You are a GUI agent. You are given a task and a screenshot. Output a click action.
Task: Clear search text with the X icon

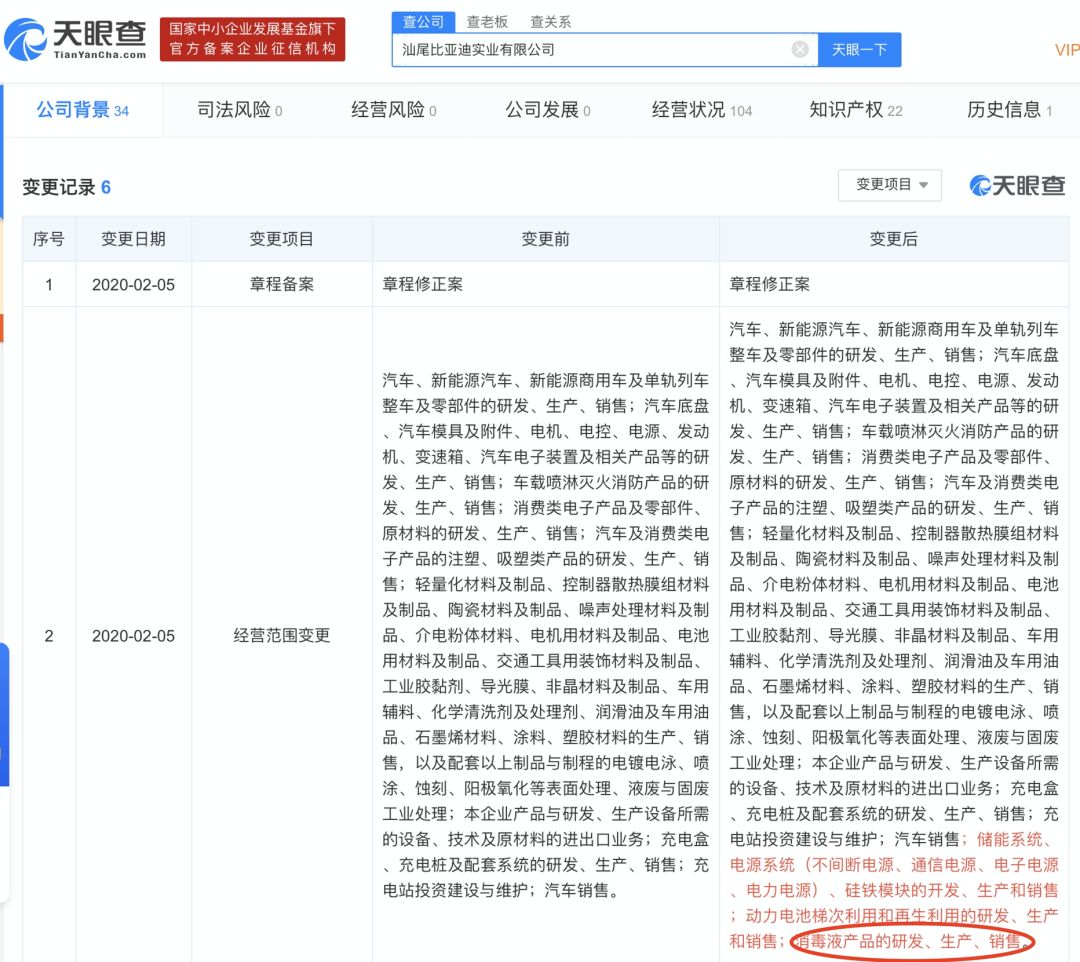[x=800, y=49]
